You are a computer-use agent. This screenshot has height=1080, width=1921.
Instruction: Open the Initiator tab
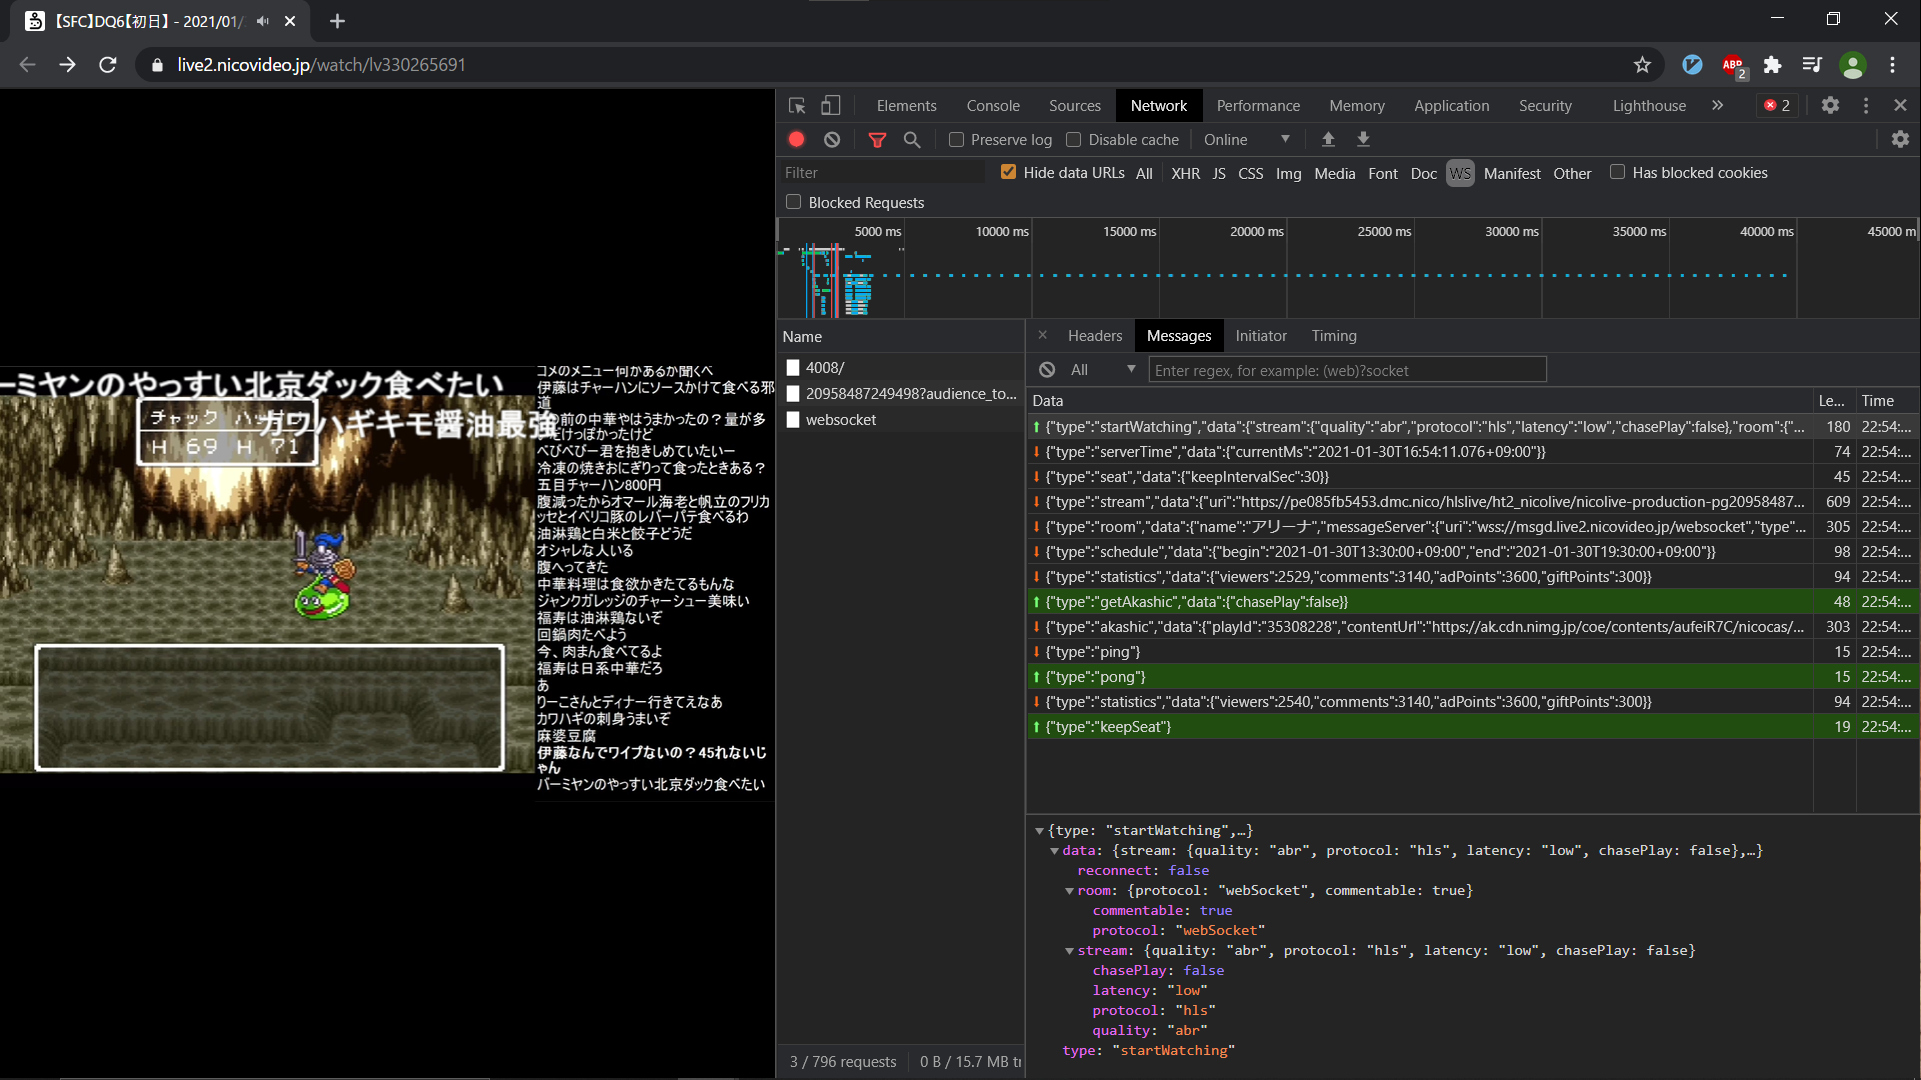1261,336
